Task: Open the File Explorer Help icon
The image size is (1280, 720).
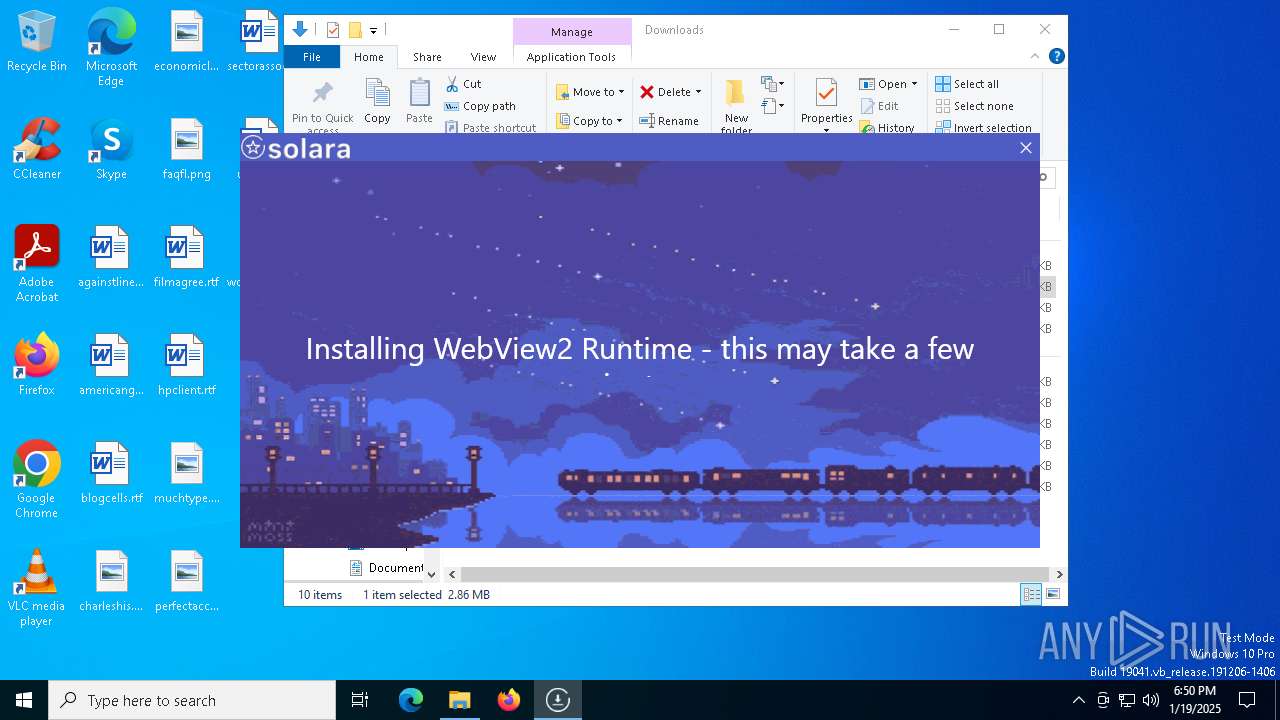Action: [x=1056, y=56]
